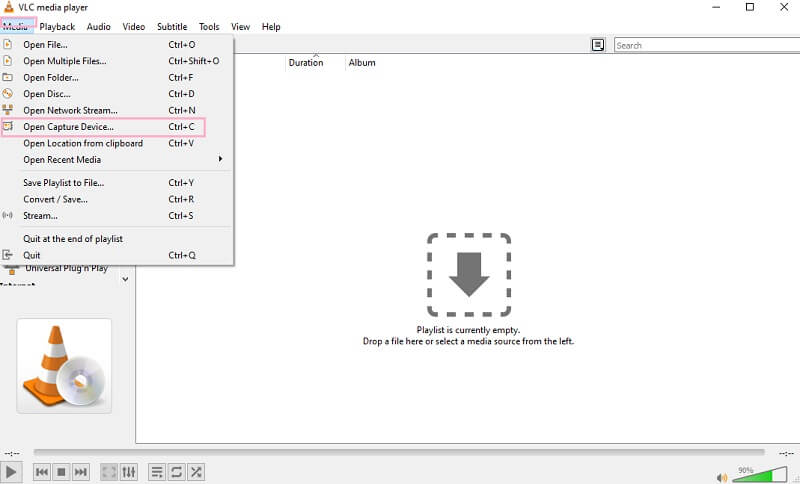Choose Open Disc... entry
The width and height of the screenshot is (800, 484).
pos(116,94)
